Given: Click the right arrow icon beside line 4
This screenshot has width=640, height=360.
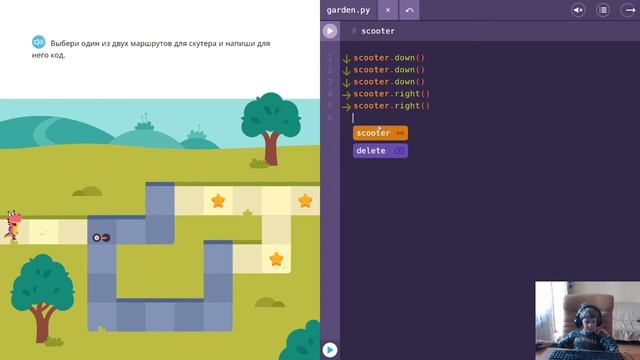Looking at the screenshot, I should tap(347, 95).
